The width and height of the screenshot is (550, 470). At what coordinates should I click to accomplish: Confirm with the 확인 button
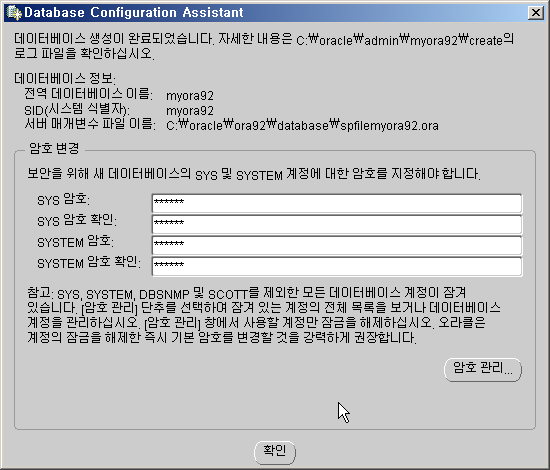[x=275, y=452]
